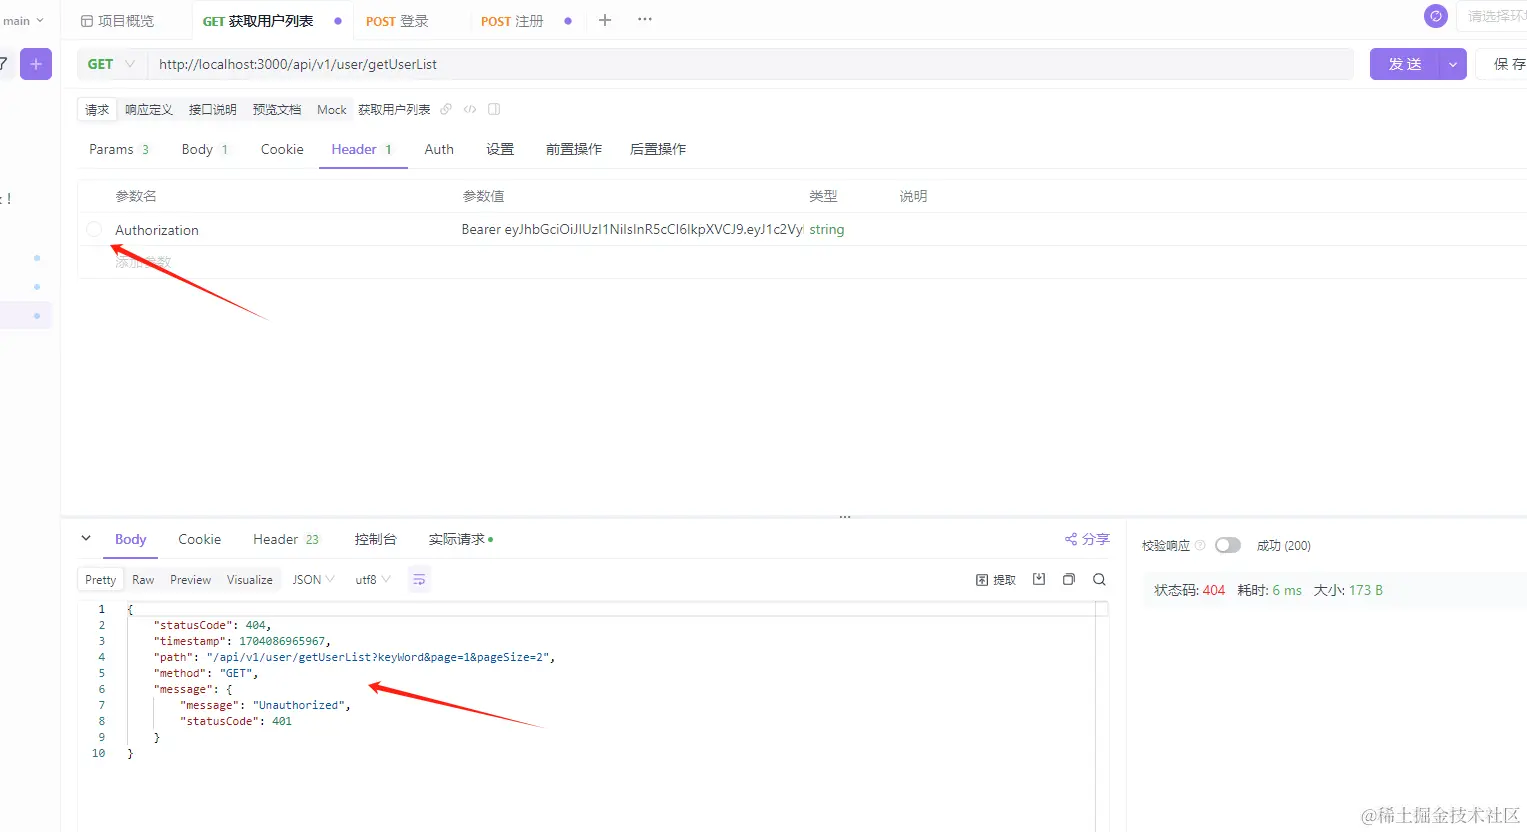Open the request Cookie tab
Viewport: 1527px width, 832px height.
click(x=282, y=149)
